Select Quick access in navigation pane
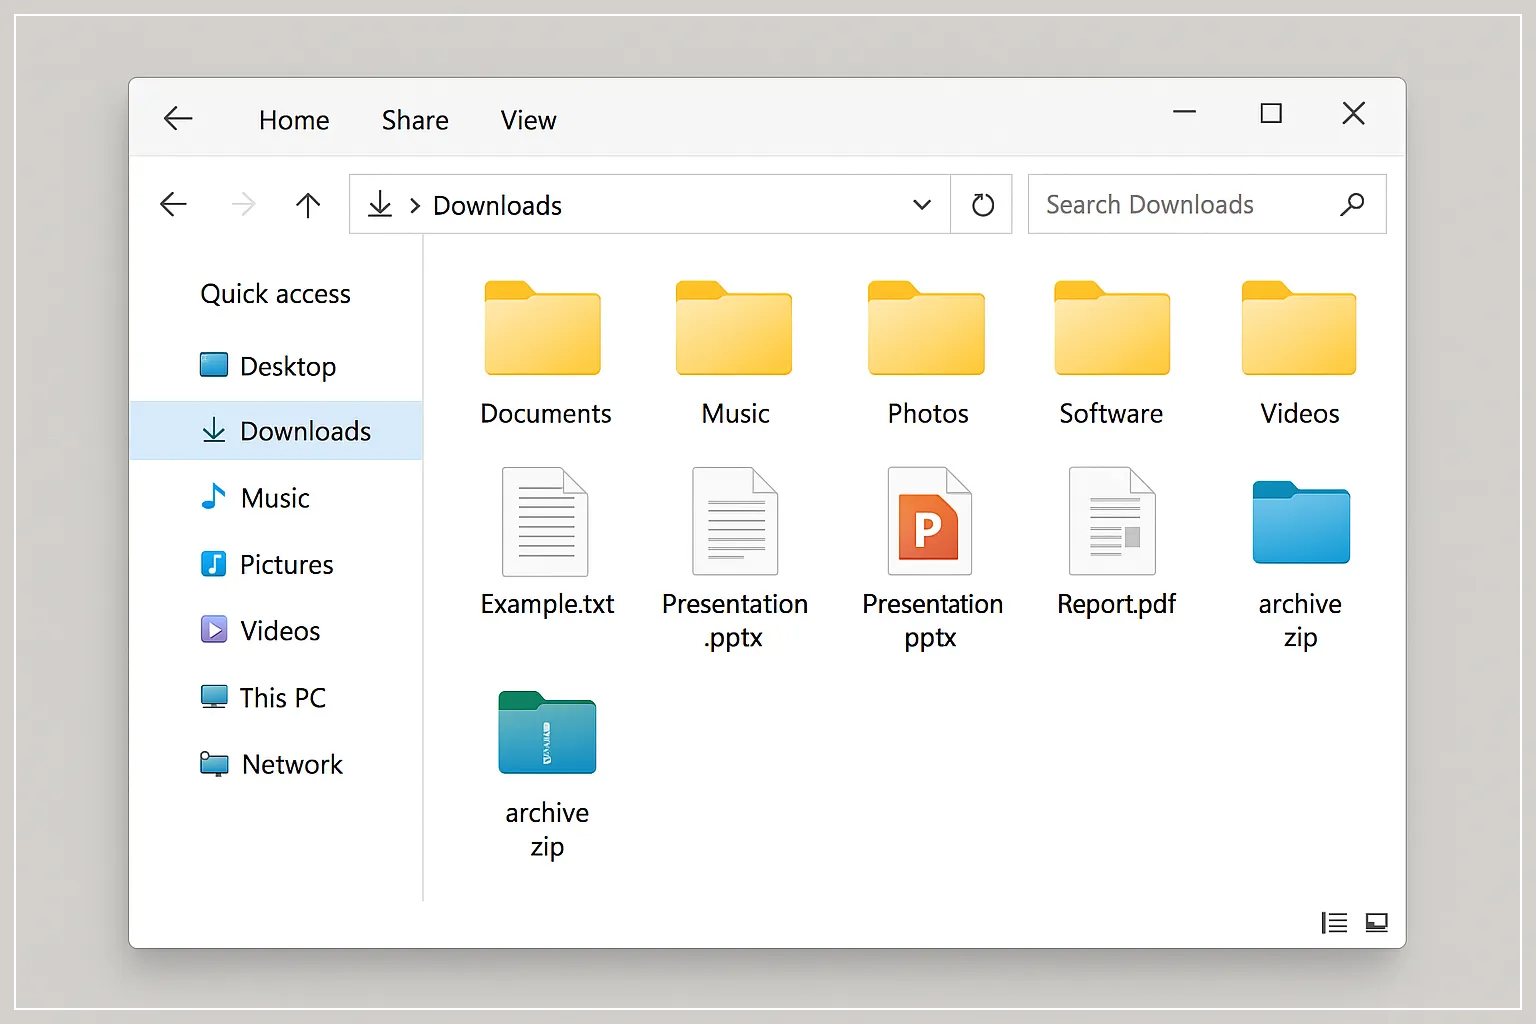The height and width of the screenshot is (1024, 1536). (276, 294)
